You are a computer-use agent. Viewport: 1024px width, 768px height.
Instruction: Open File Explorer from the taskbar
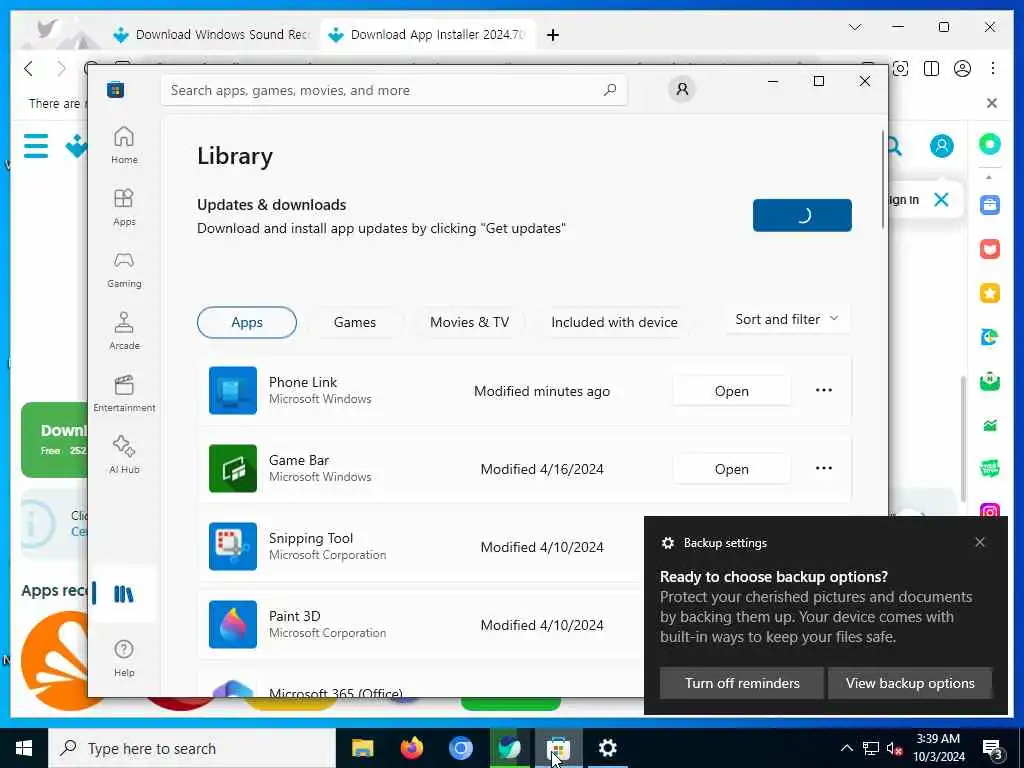click(362, 748)
